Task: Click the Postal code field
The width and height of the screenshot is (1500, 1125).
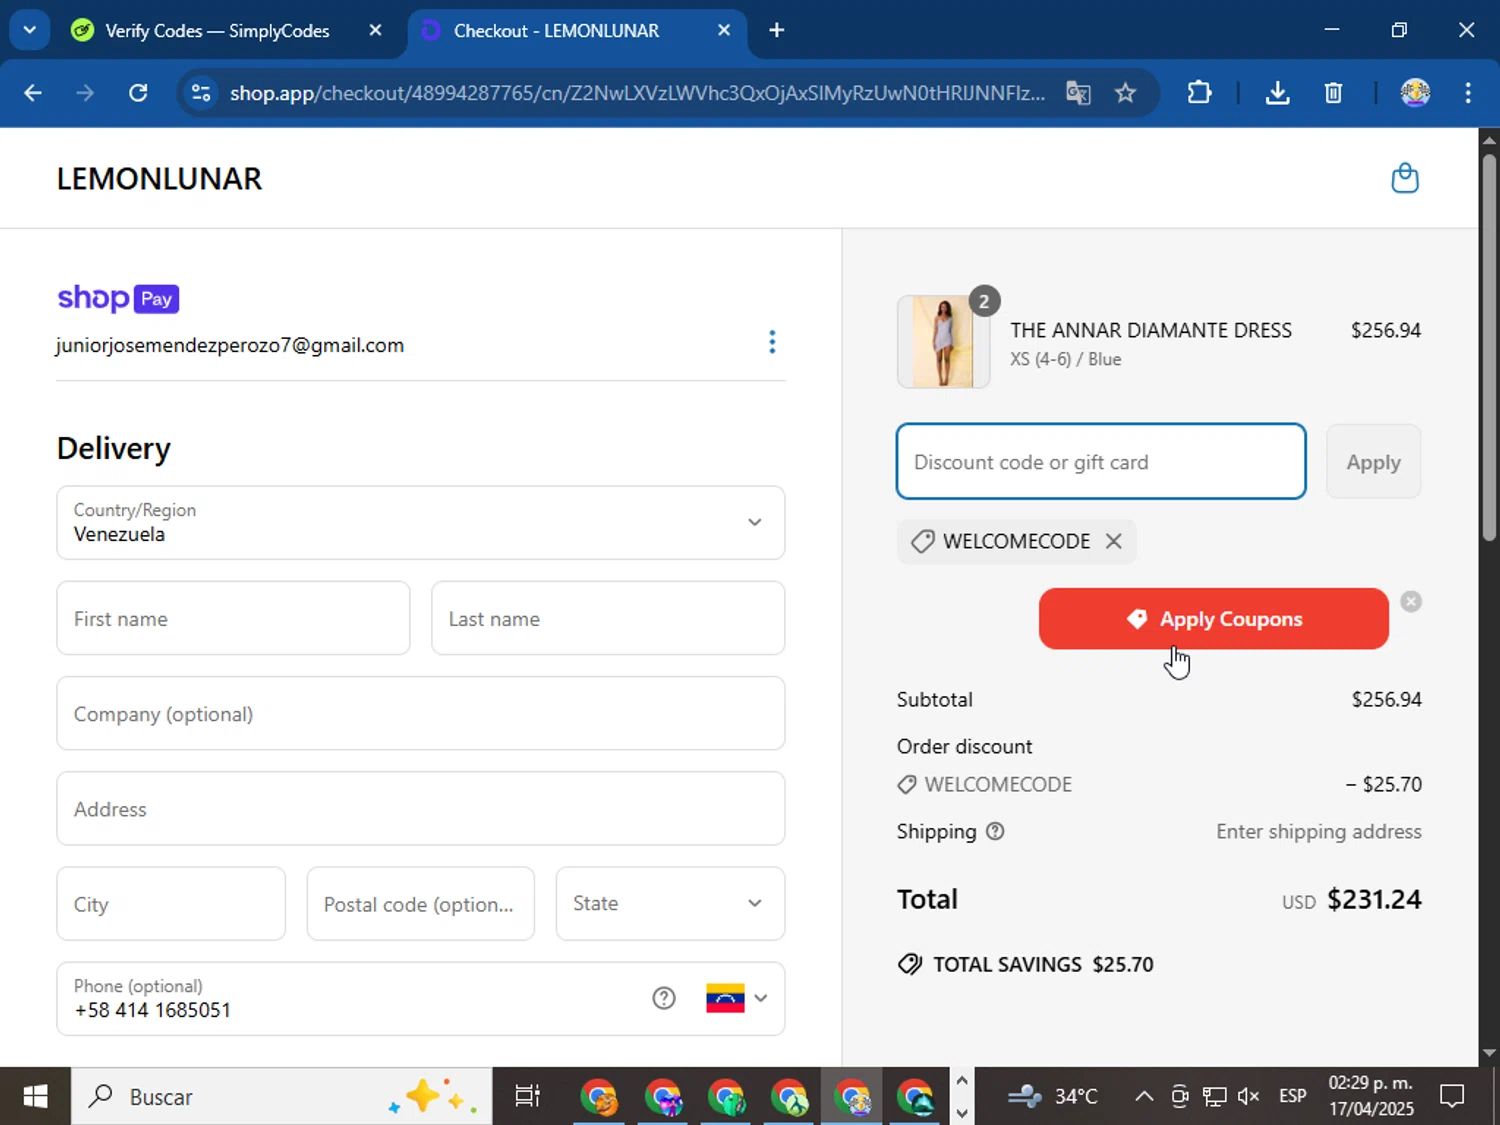Action: pyautogui.click(x=420, y=903)
